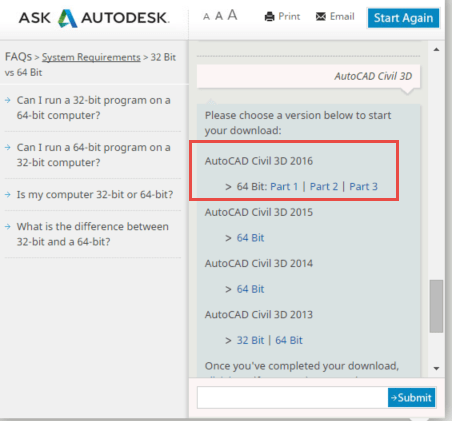Click 'Please choose a version below' text

coord(298,123)
